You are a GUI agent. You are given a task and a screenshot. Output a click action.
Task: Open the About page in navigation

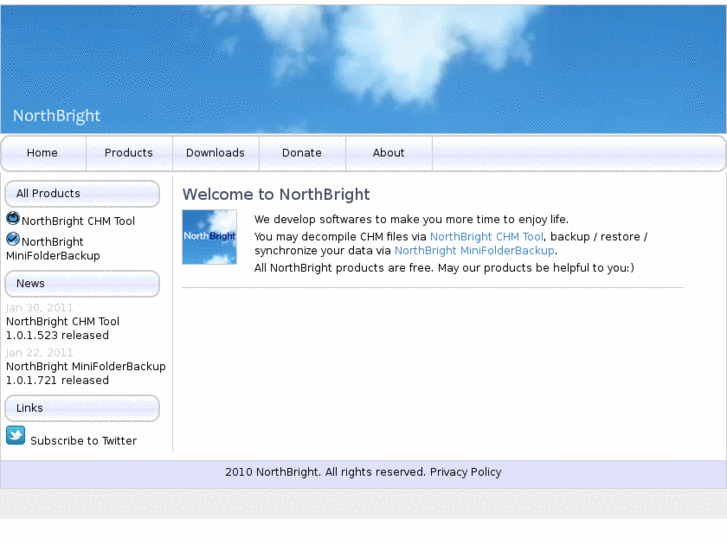click(x=389, y=153)
